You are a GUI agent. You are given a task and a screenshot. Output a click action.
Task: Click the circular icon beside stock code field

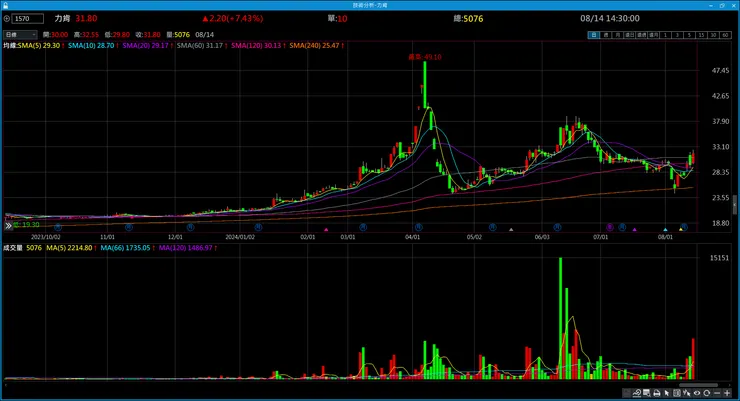[7, 18]
